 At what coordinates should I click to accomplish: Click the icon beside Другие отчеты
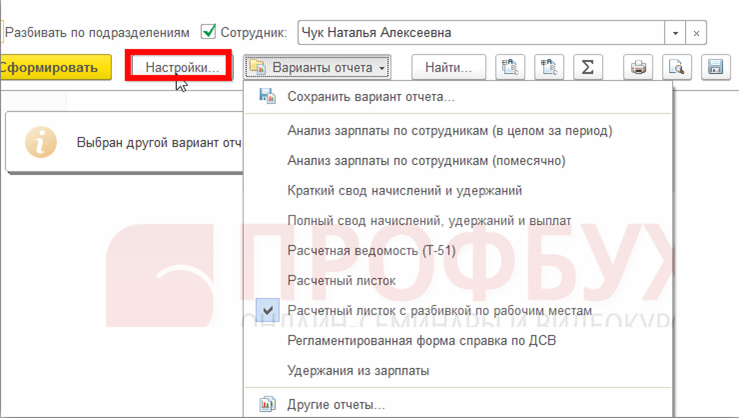click(267, 405)
